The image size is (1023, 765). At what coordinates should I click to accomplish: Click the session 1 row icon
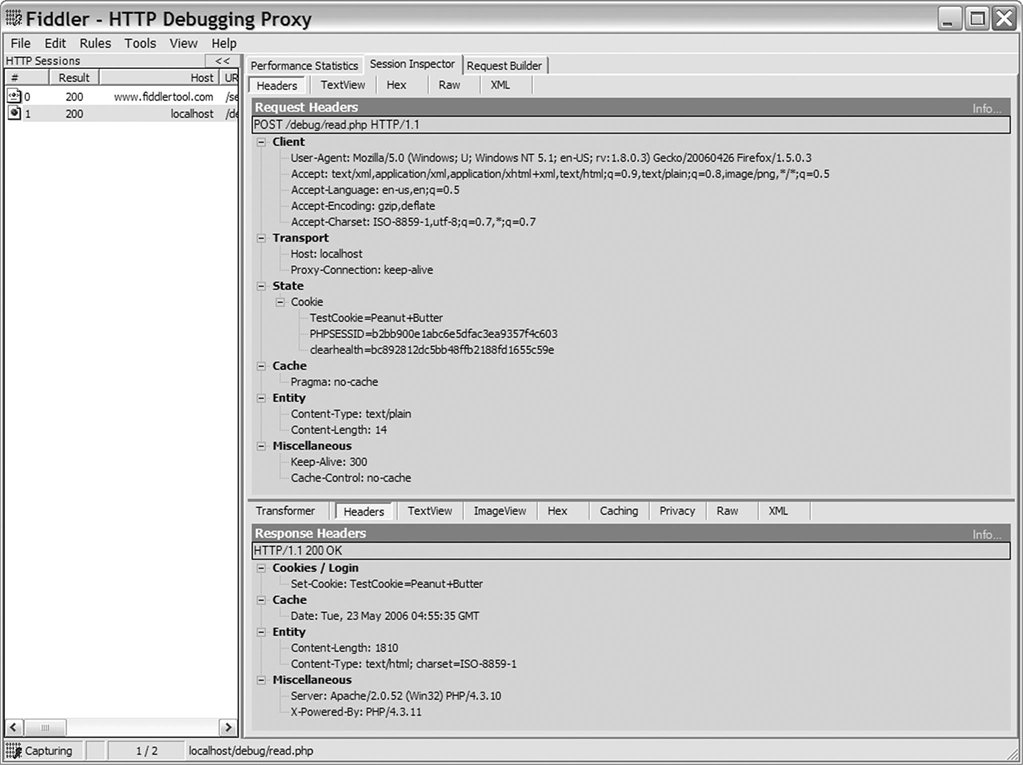pyautogui.click(x=14, y=113)
